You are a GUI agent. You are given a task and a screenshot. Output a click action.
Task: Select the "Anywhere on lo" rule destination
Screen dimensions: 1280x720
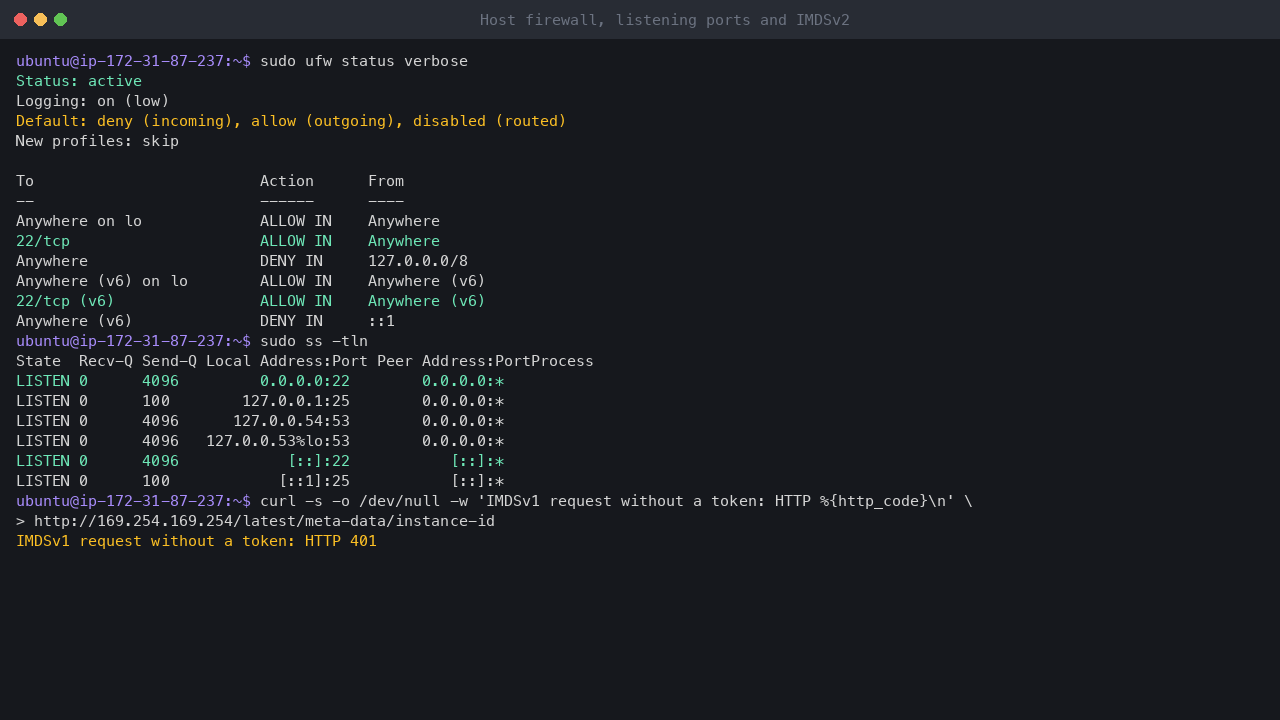tap(79, 221)
